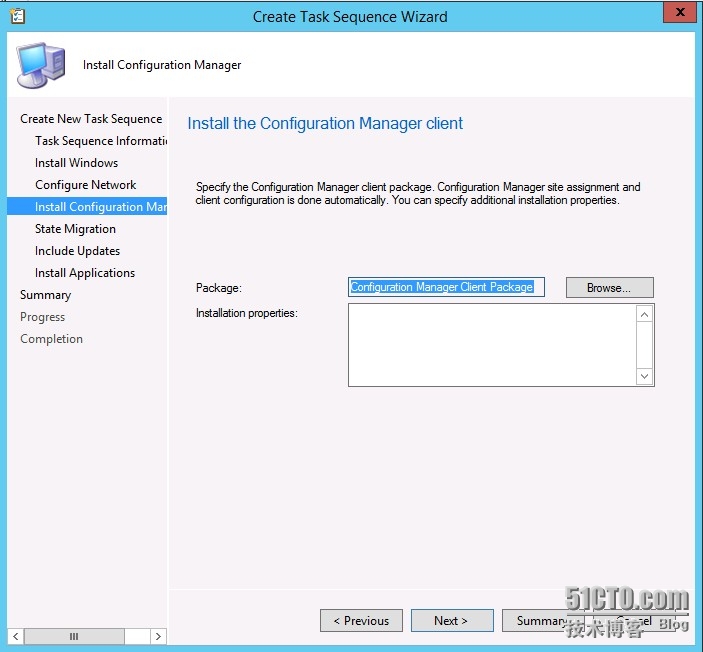Go back with the Previous button

[361, 621]
